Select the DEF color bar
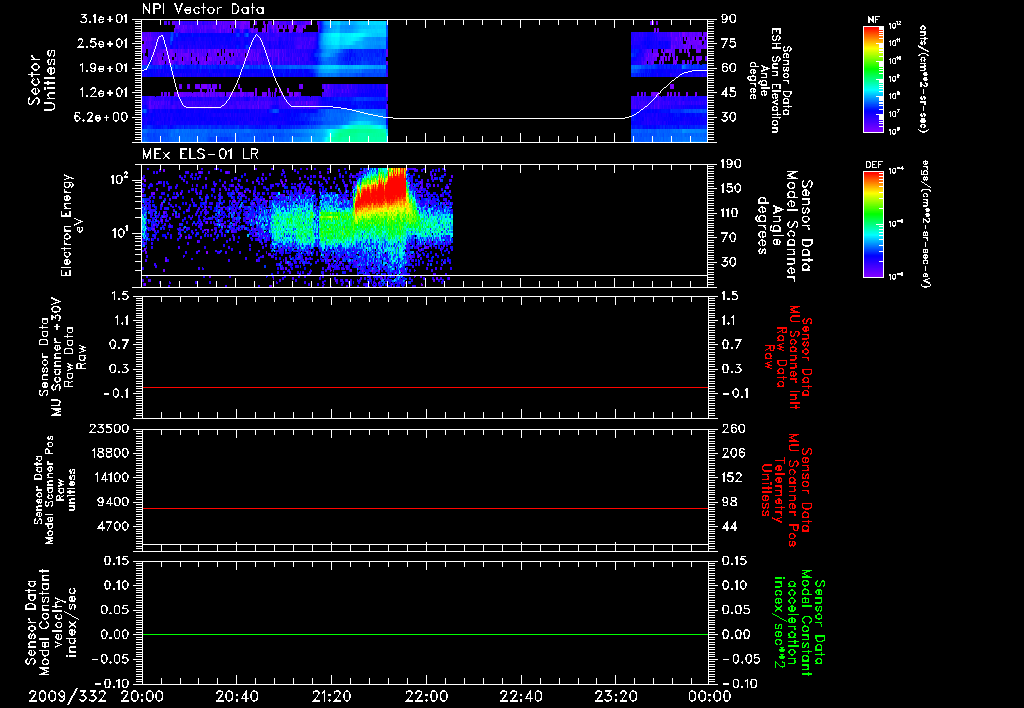The image size is (1024, 708). click(873, 224)
